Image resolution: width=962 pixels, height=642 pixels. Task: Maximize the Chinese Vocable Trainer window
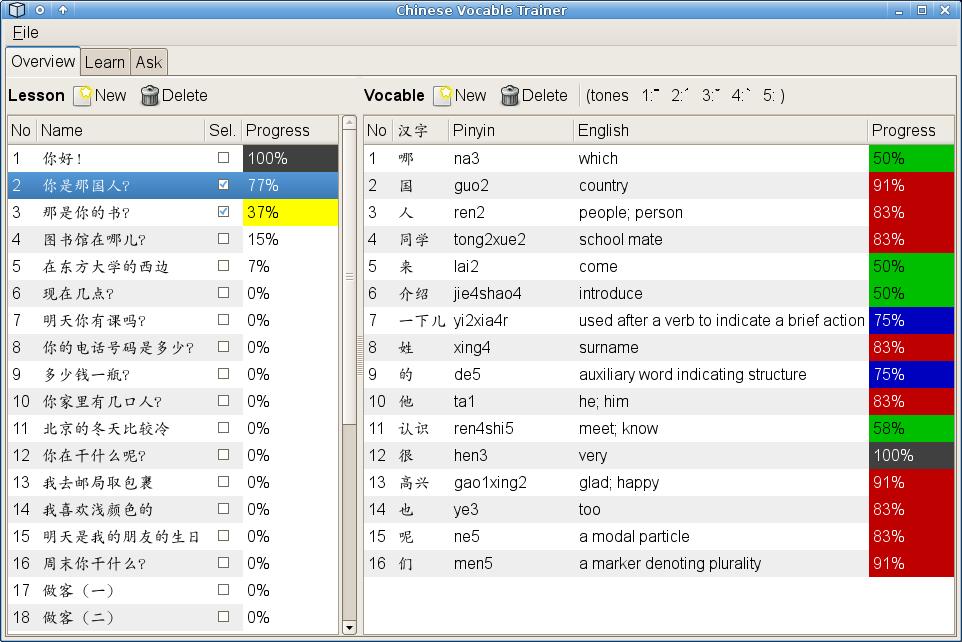pos(922,10)
